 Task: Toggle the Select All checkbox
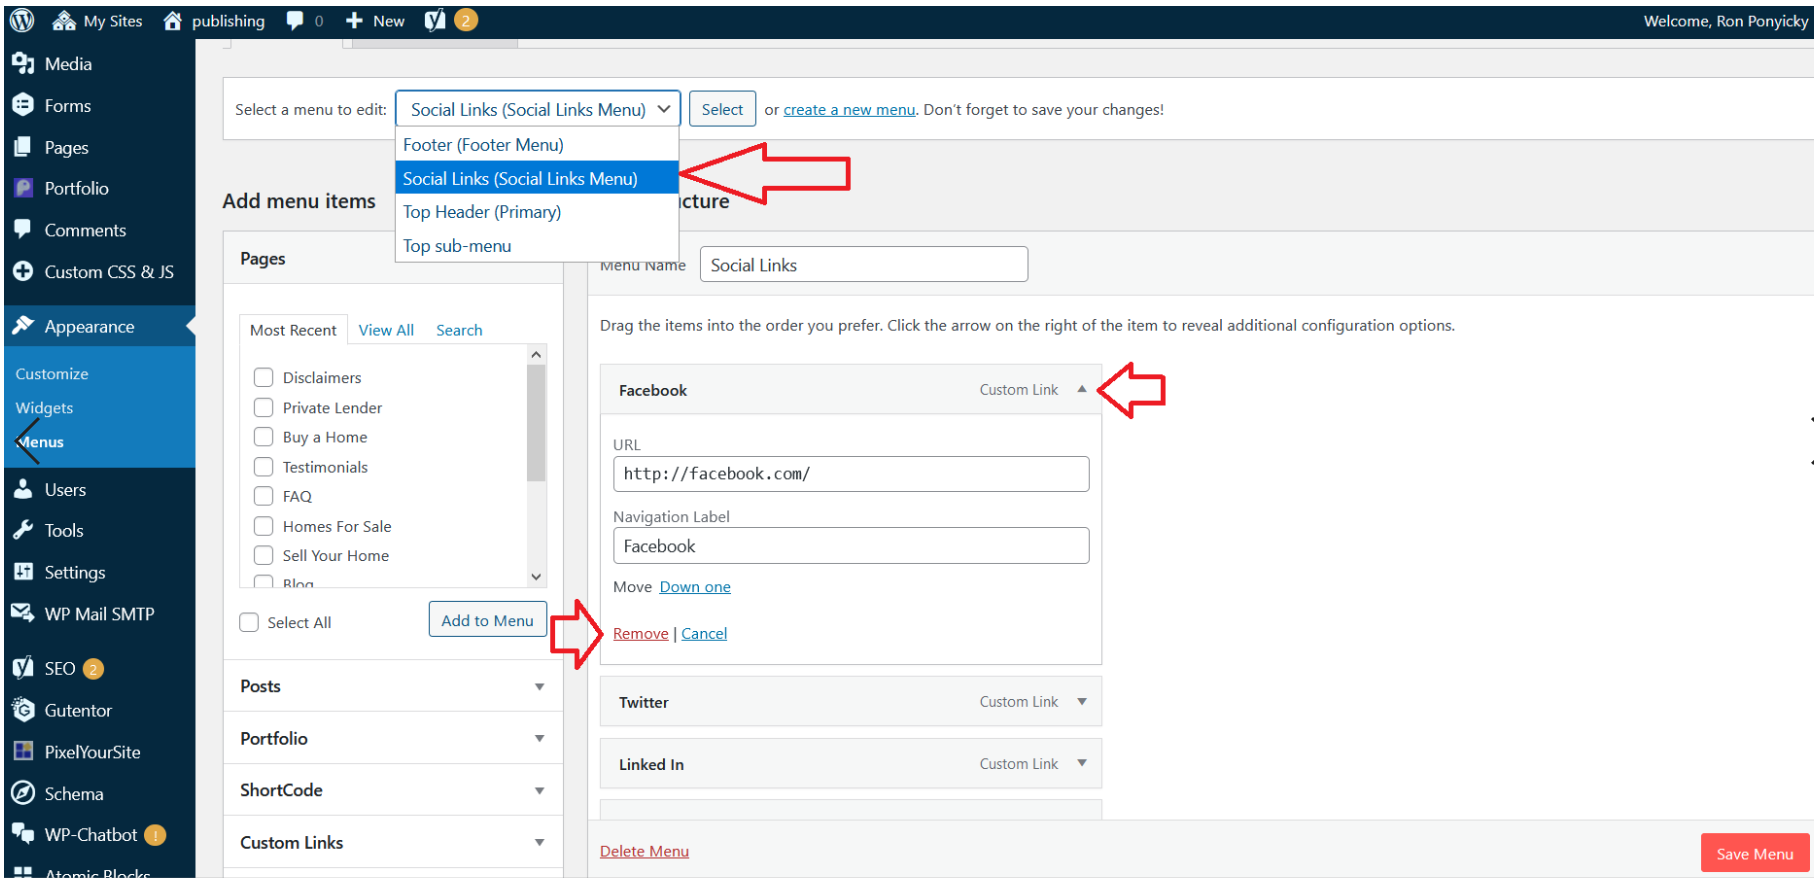pos(249,622)
